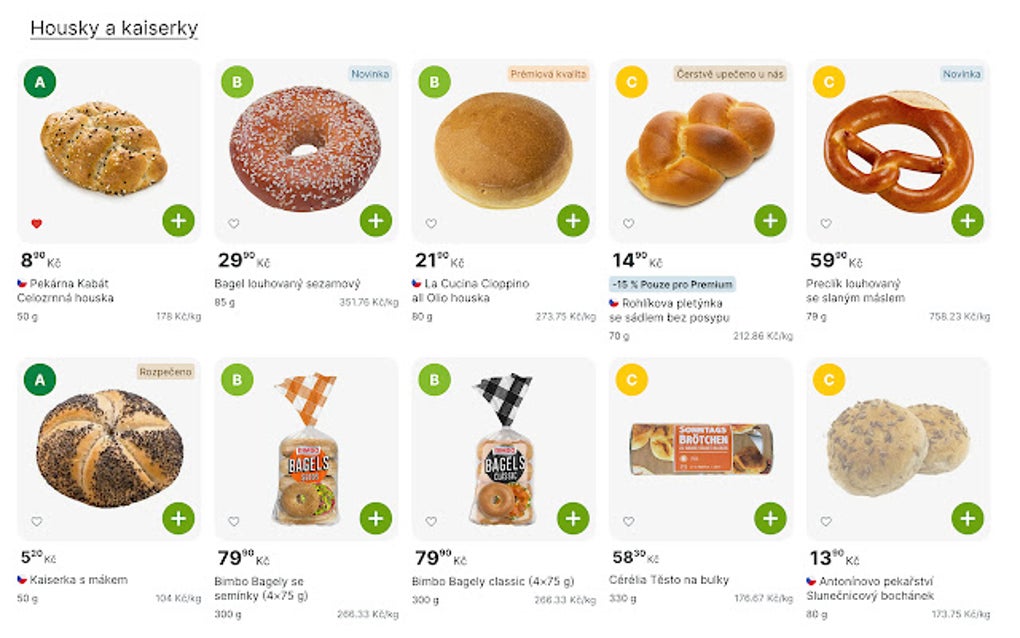This screenshot has height=638, width=1020.
Task: View the sesame bagel product image
Action: pos(305,148)
